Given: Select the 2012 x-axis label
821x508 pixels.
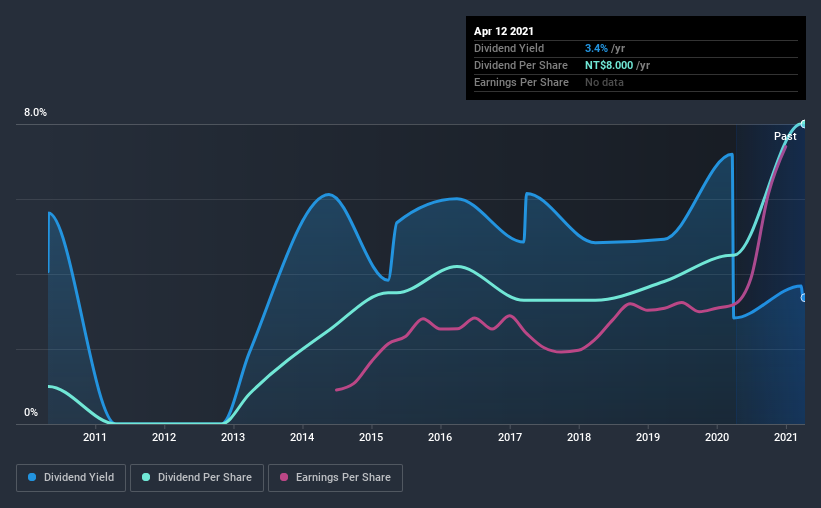Looking at the screenshot, I should pyautogui.click(x=164, y=437).
